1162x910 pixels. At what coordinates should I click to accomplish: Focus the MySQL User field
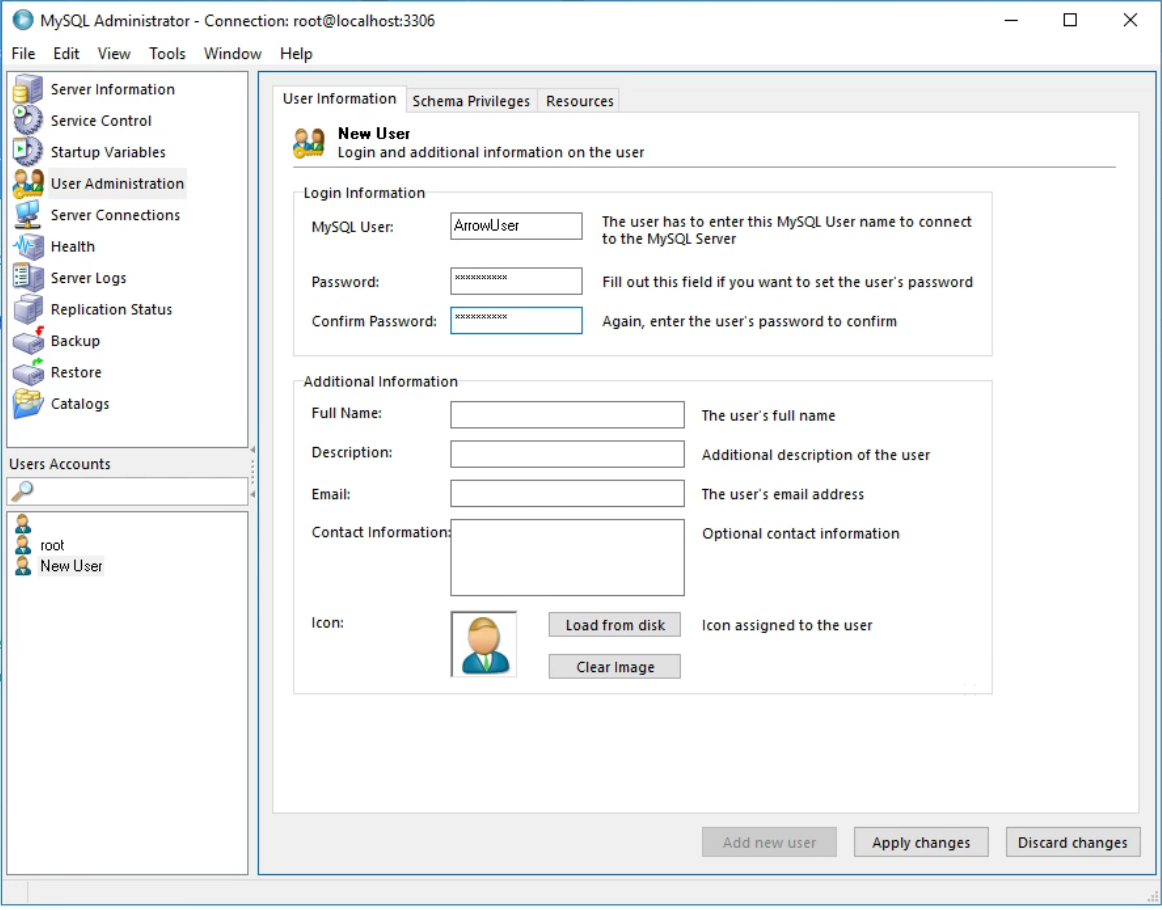click(516, 226)
